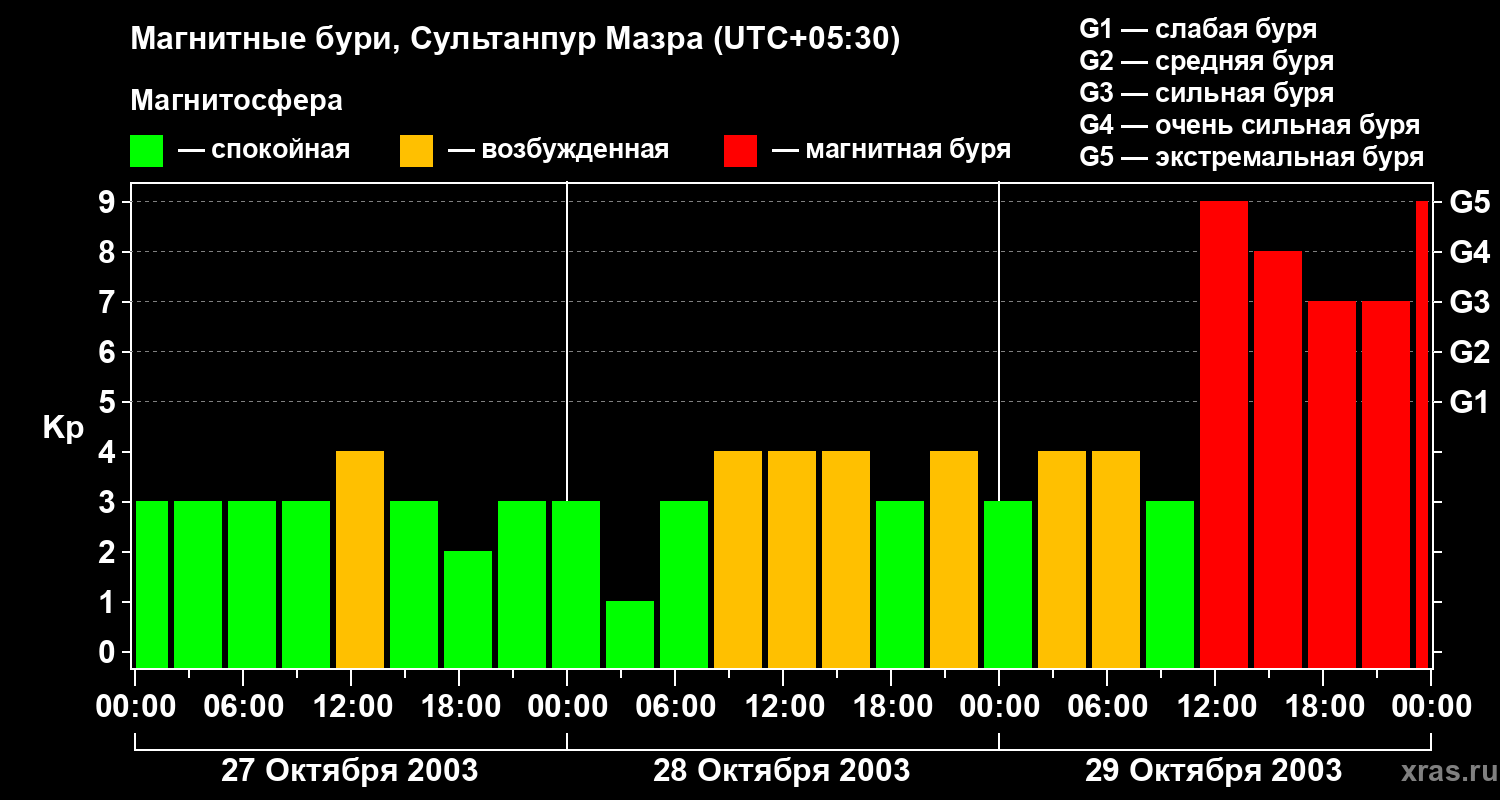Click the 'G4 — очень сильная буря' legend line
The width and height of the screenshot is (1500, 800).
tap(1250, 125)
